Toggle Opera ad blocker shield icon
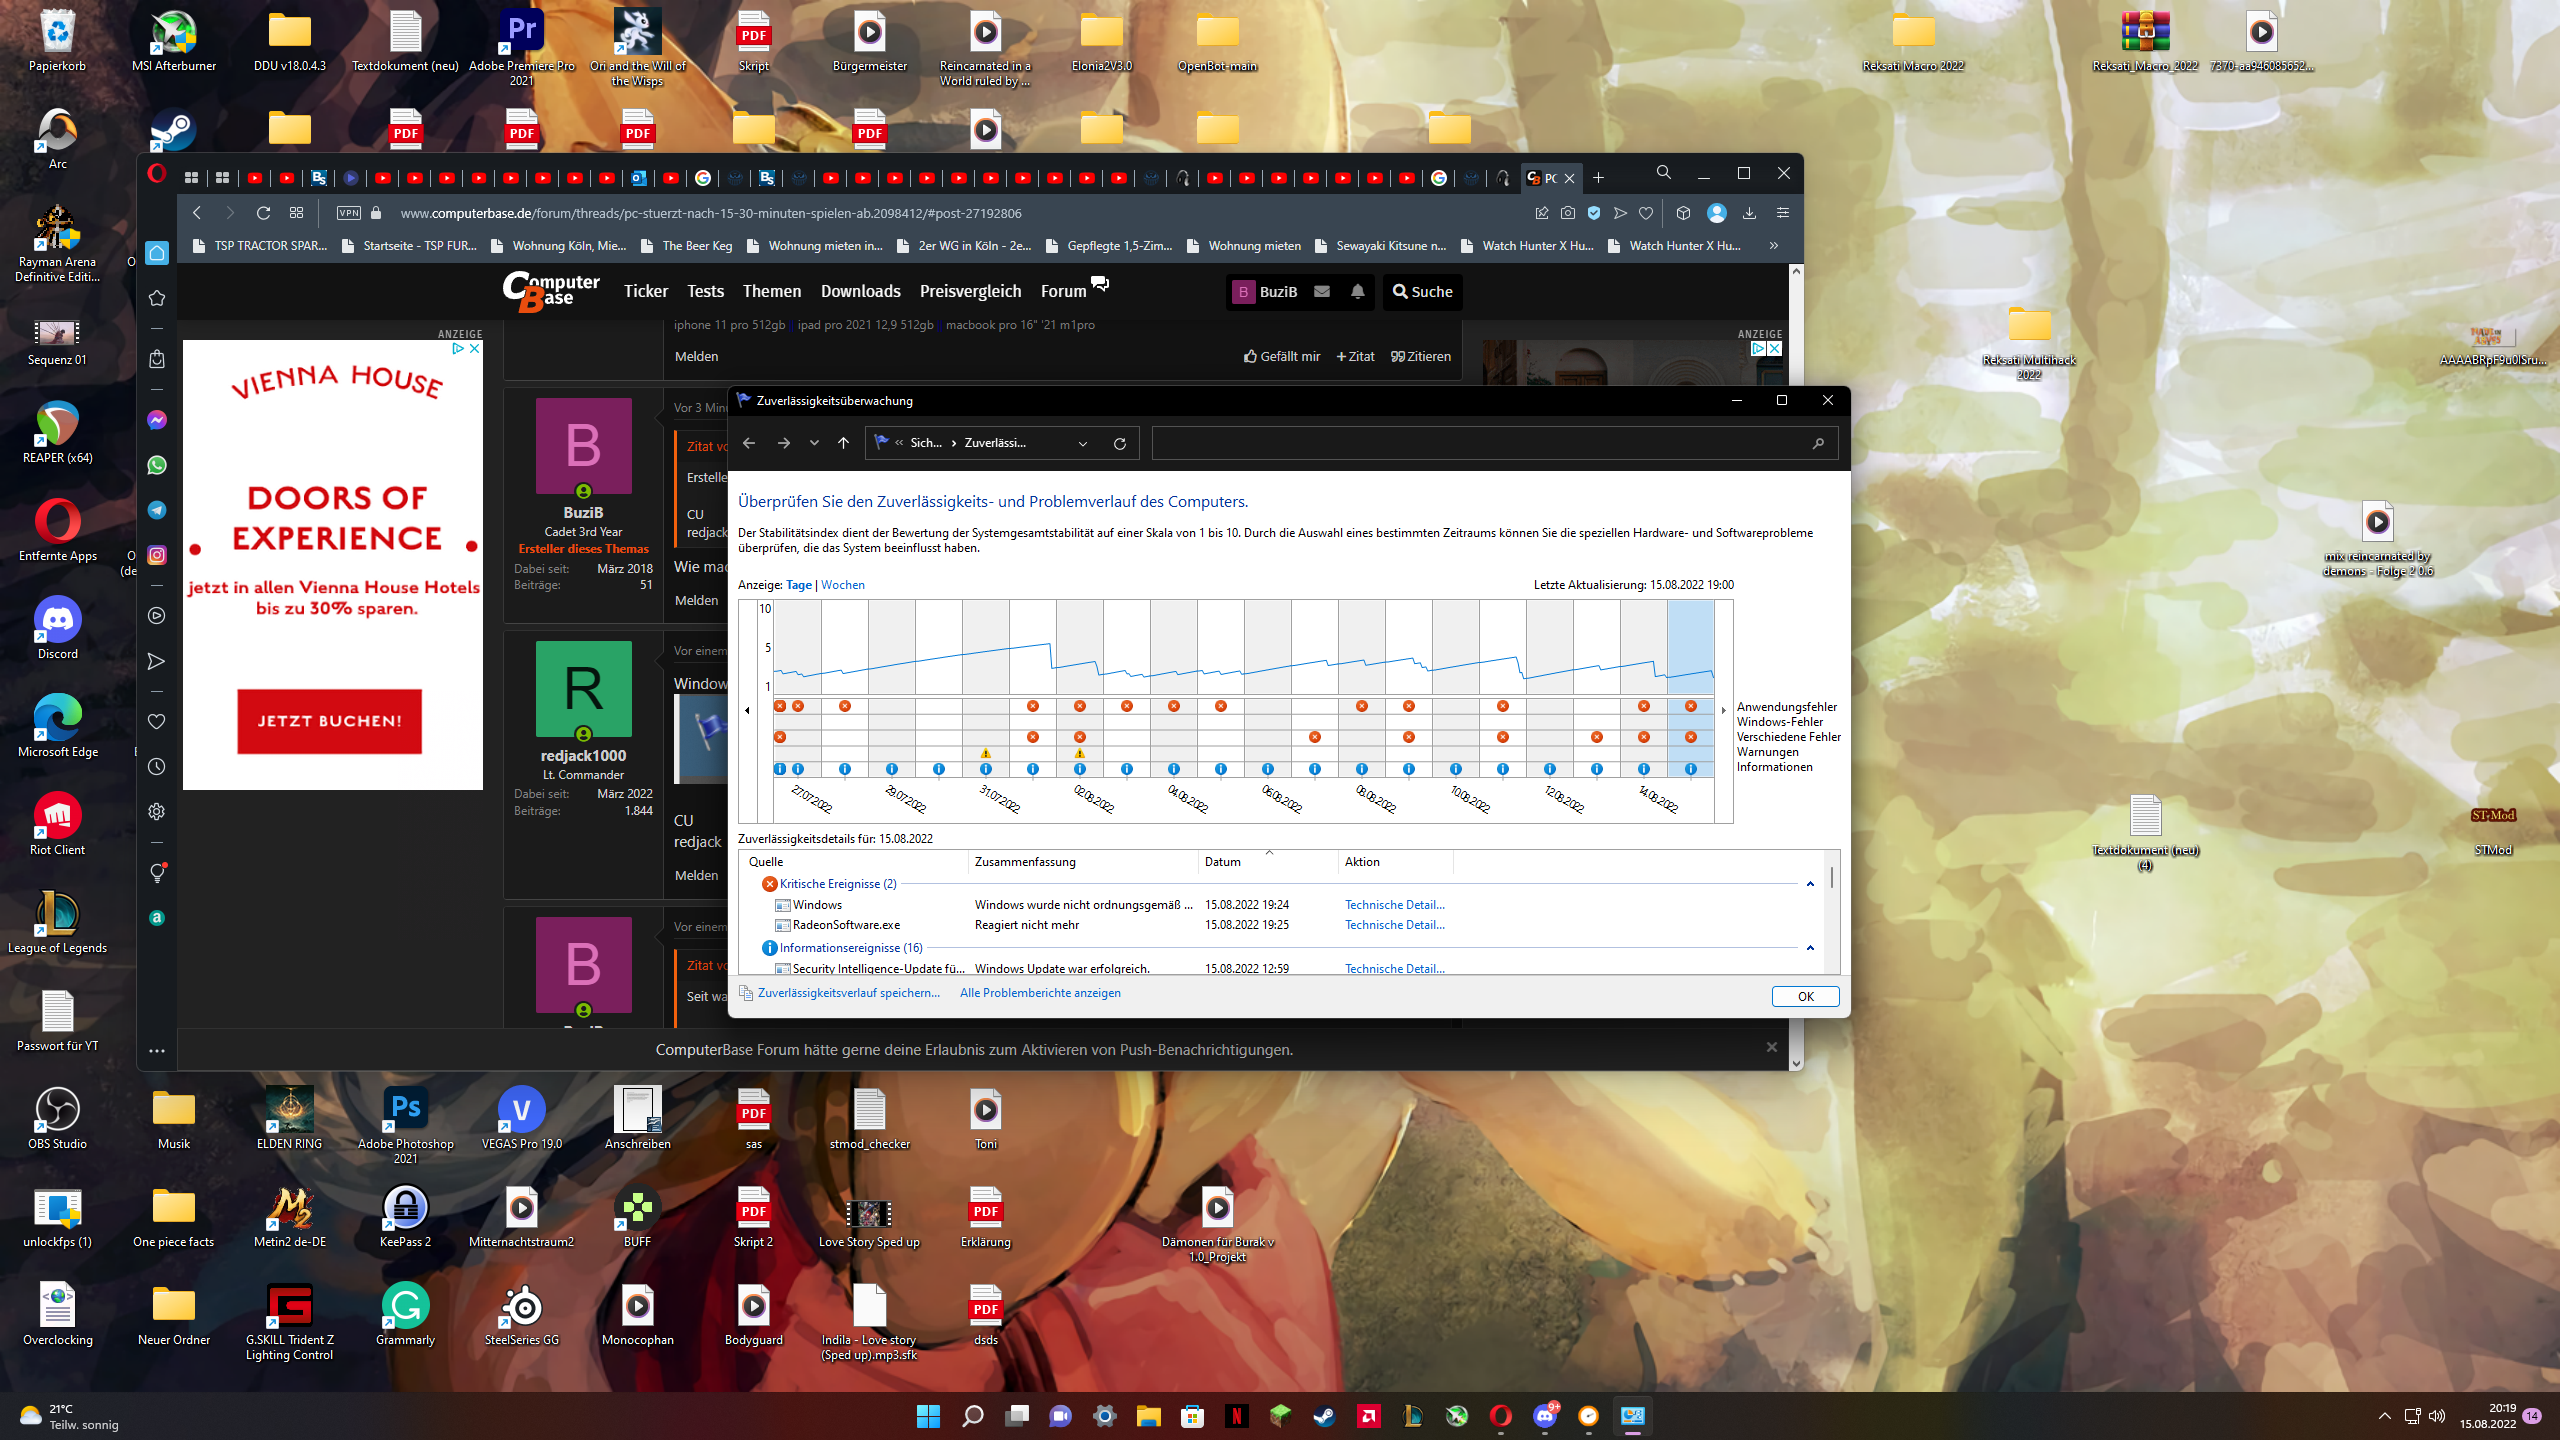This screenshot has height=1440, width=2560. pyautogui.click(x=1594, y=213)
